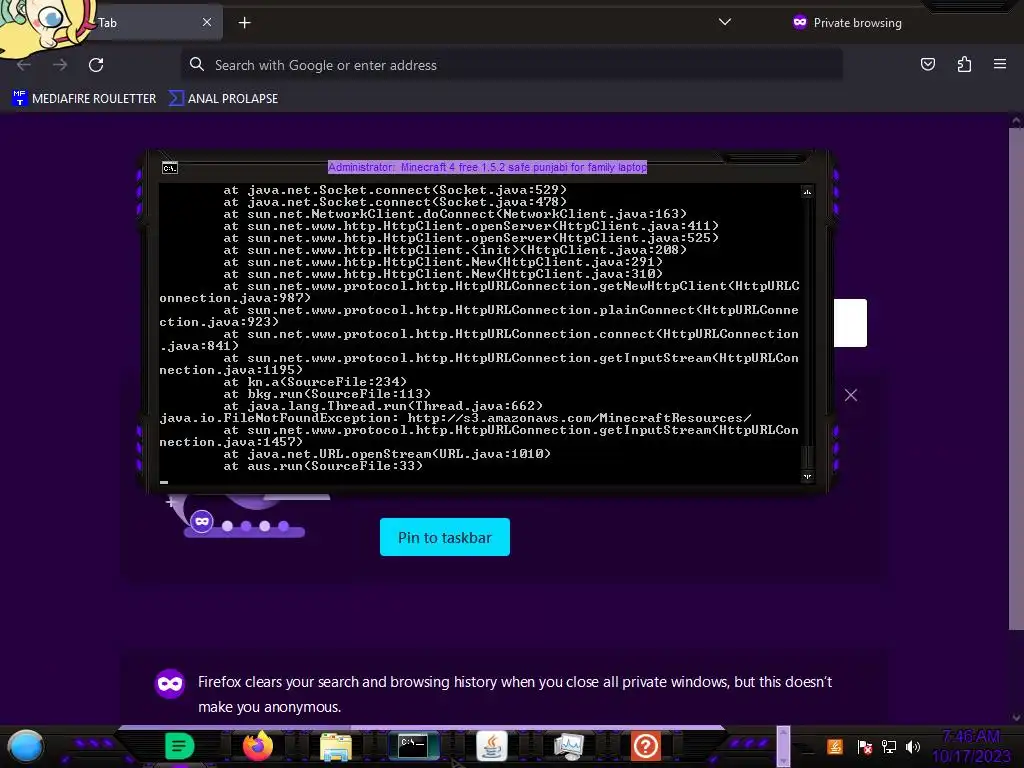1024x768 pixels.
Task: Select the Firefox Tab label
Action: [x=108, y=23]
